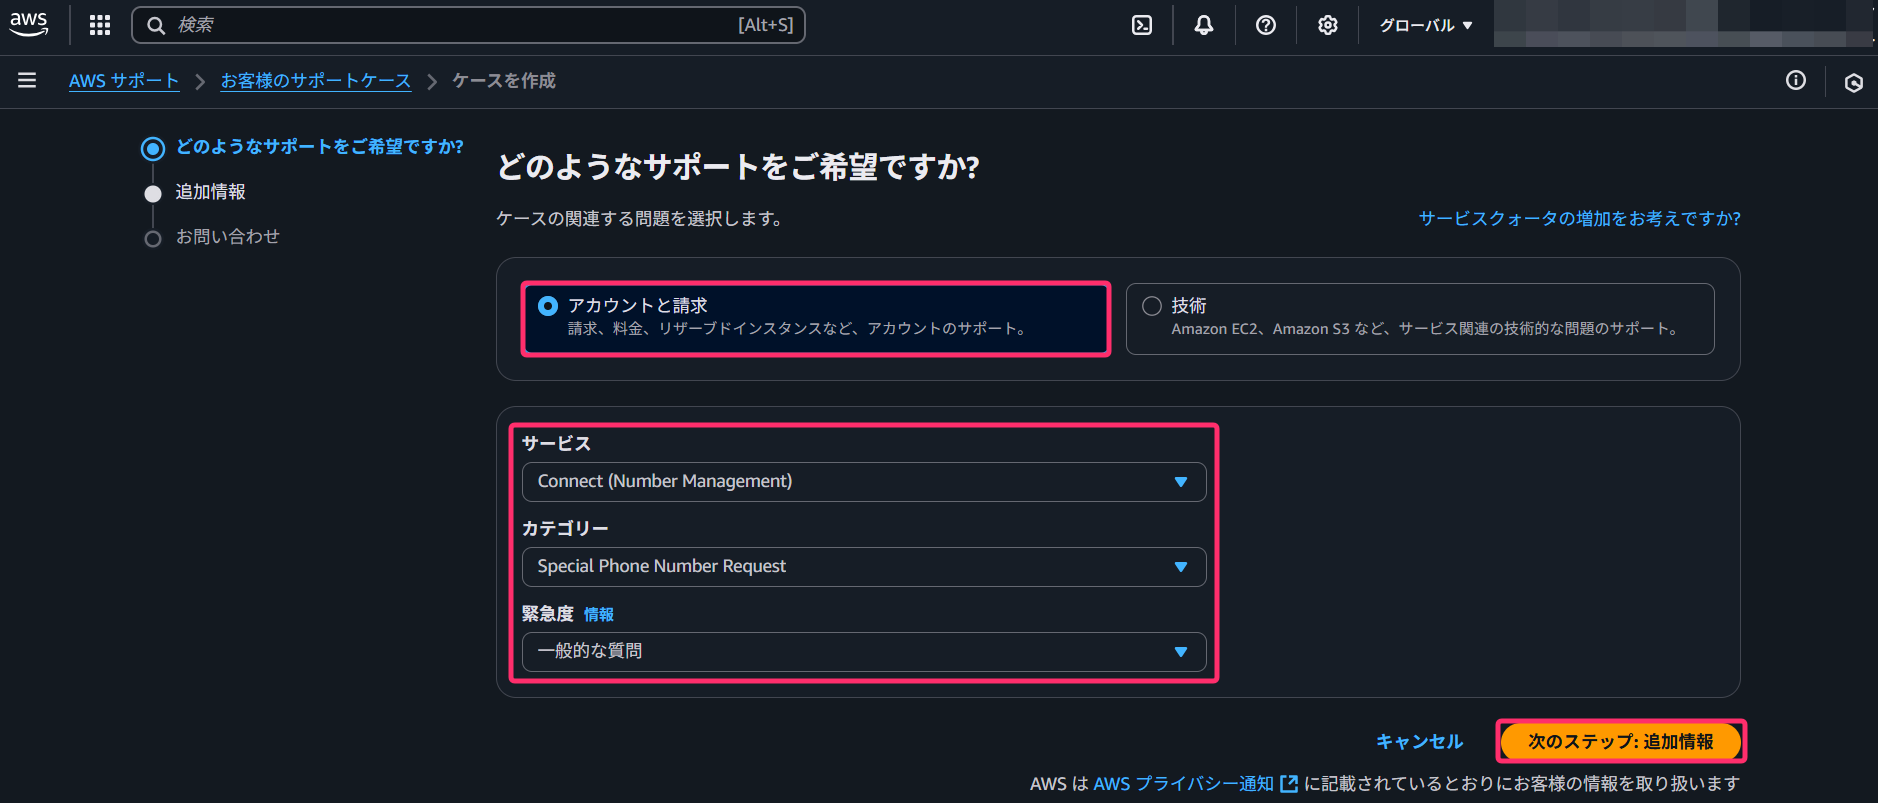The width and height of the screenshot is (1878, 803).
Task: Open the AWS home logo
Action: tap(29, 25)
